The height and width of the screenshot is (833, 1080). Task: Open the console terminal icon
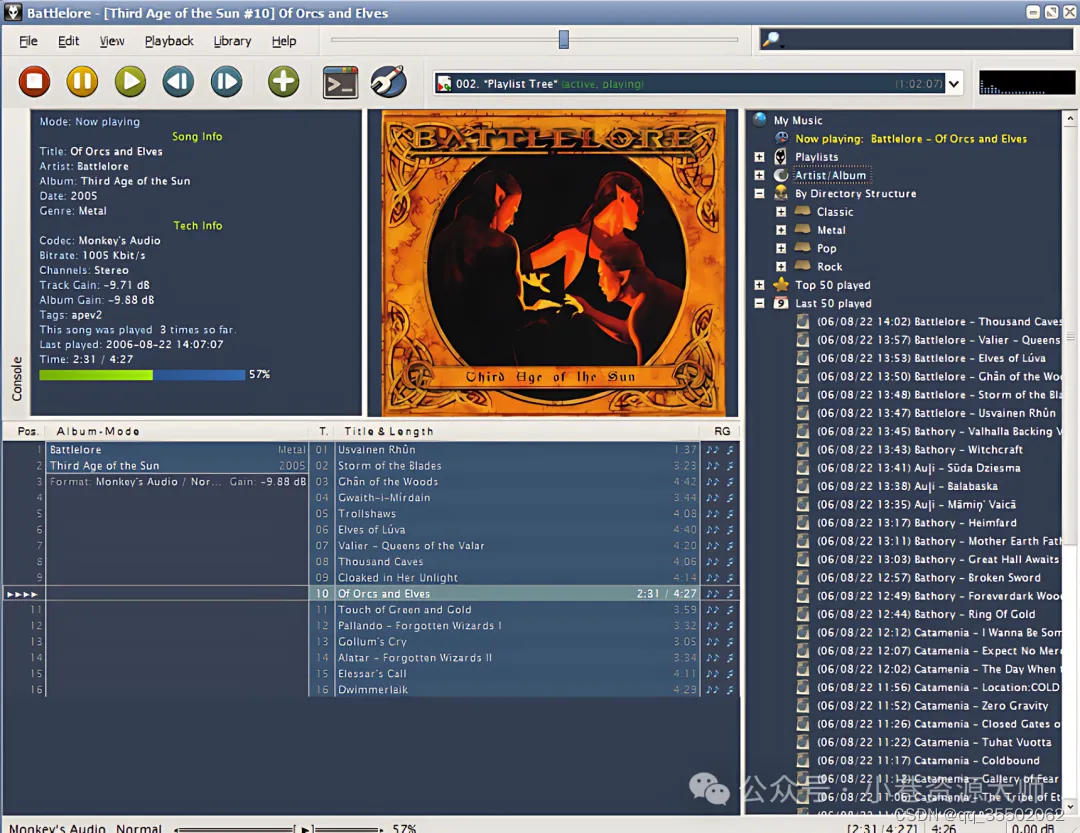[340, 83]
